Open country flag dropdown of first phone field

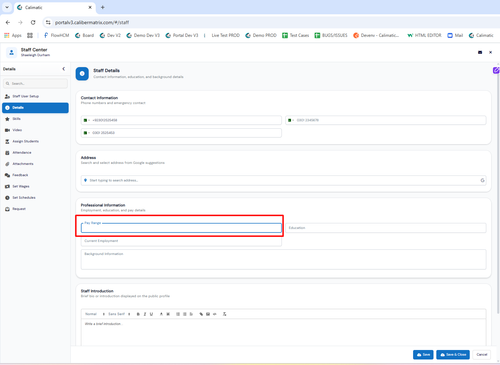87,120
